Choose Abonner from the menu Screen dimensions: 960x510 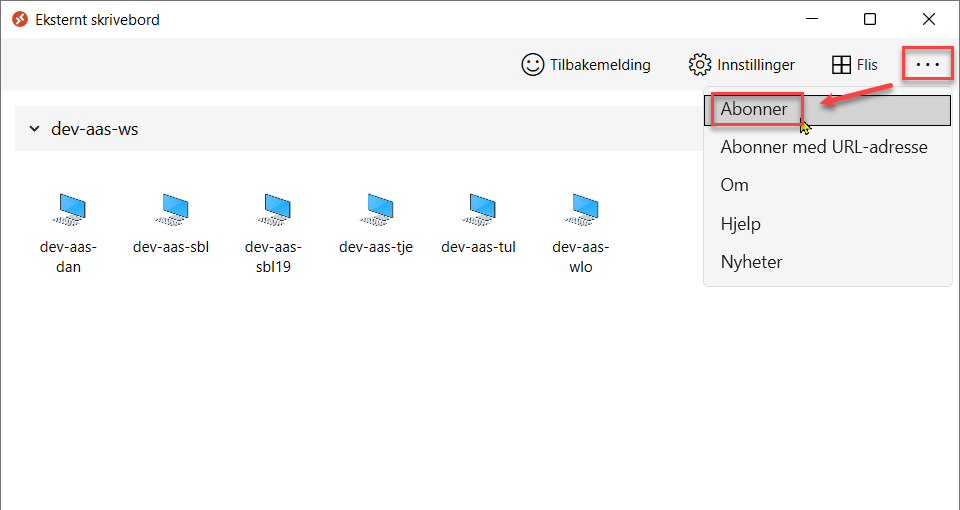(x=827, y=110)
